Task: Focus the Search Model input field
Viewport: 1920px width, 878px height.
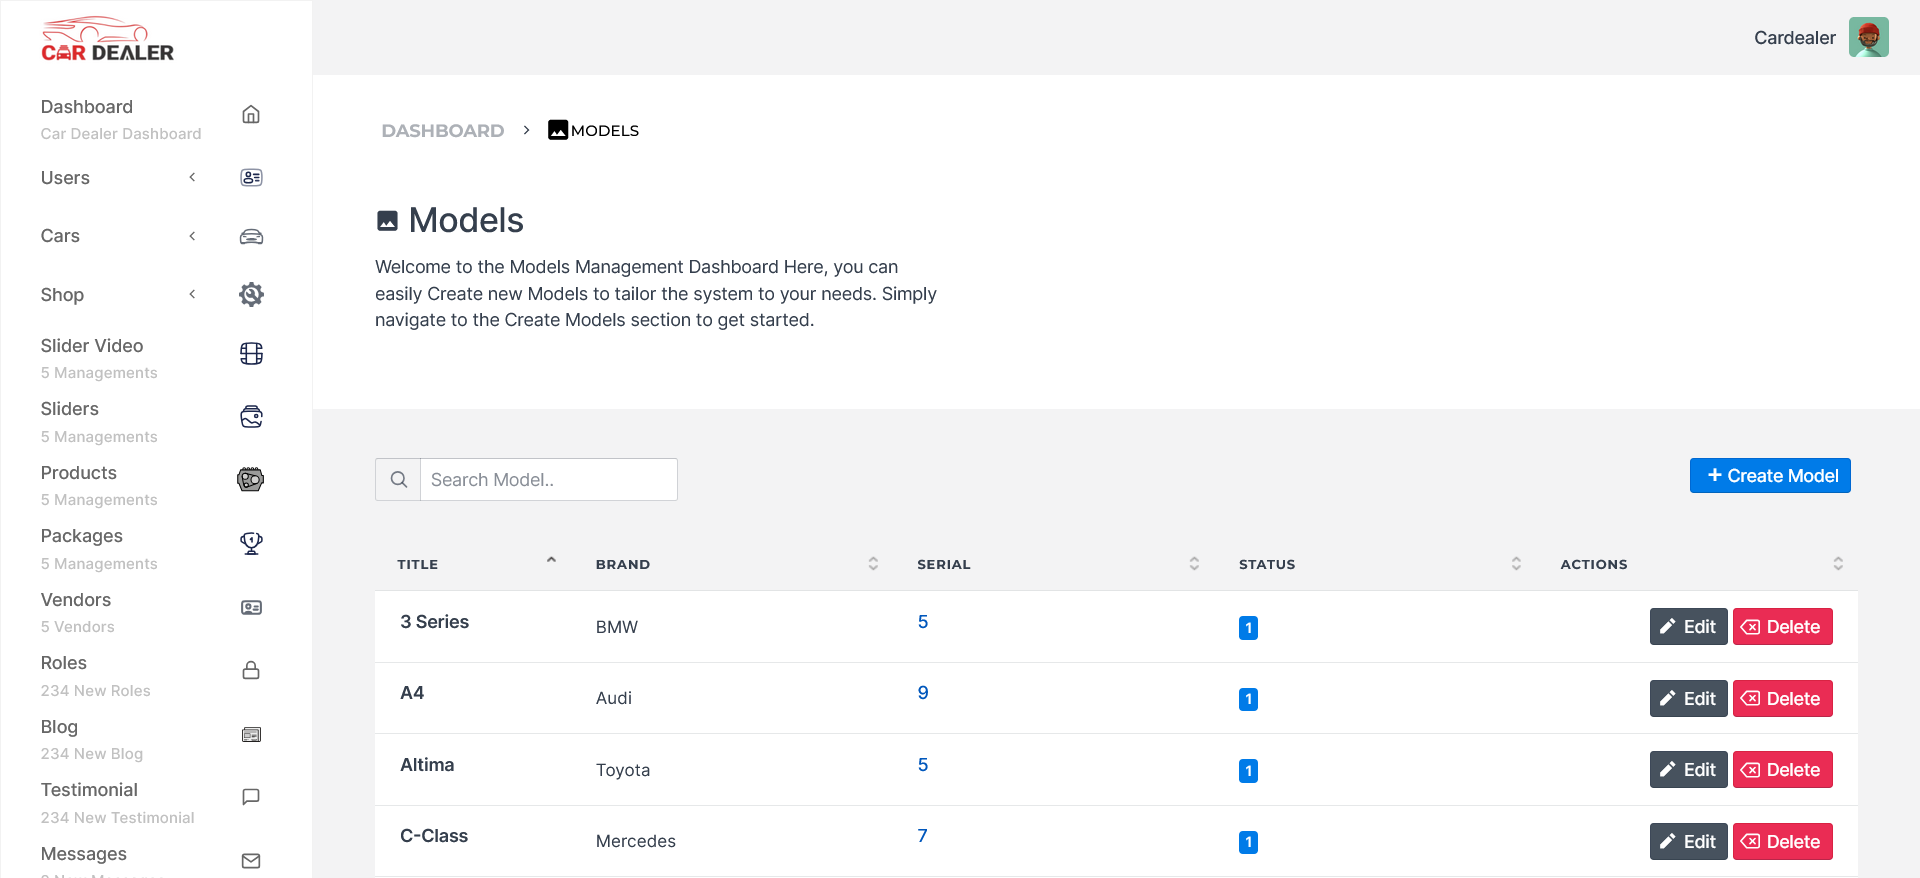Action: [548, 480]
